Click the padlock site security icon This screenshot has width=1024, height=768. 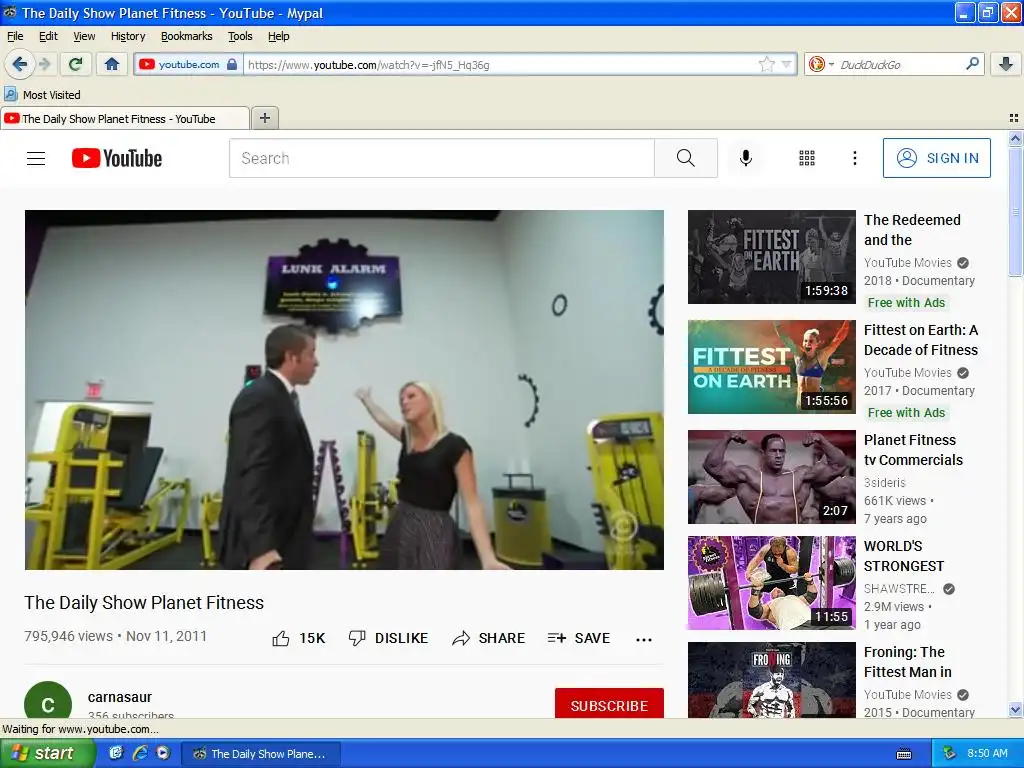point(232,64)
